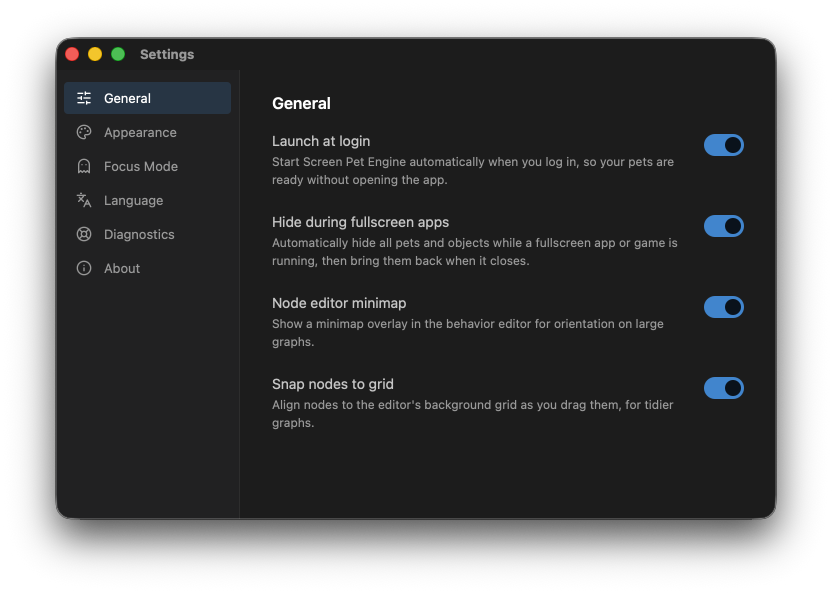Turn off Hide during fullscreen apps

724,226
